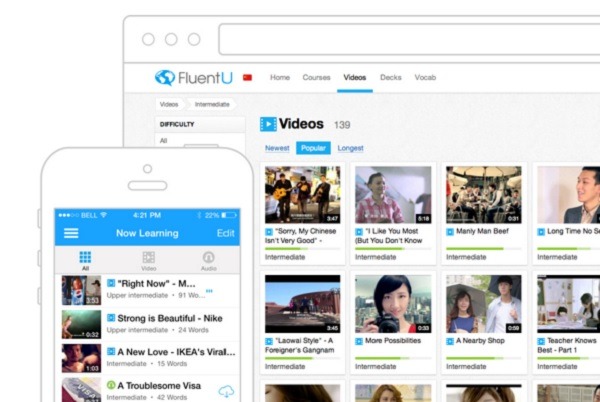Open the Home tab
Viewport: 600px width, 402px height.
coord(280,78)
